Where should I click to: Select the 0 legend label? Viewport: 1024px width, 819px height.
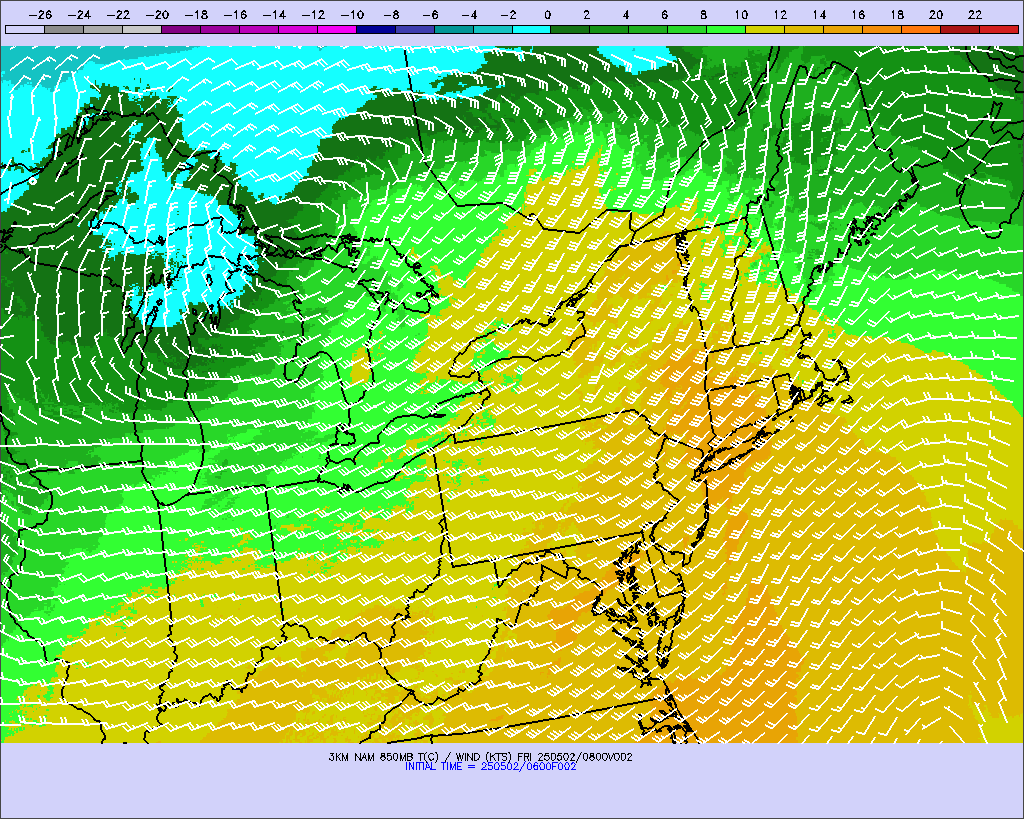(x=547, y=15)
